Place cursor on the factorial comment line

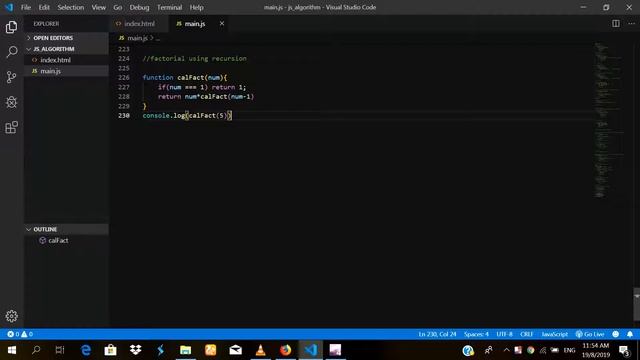point(194,59)
